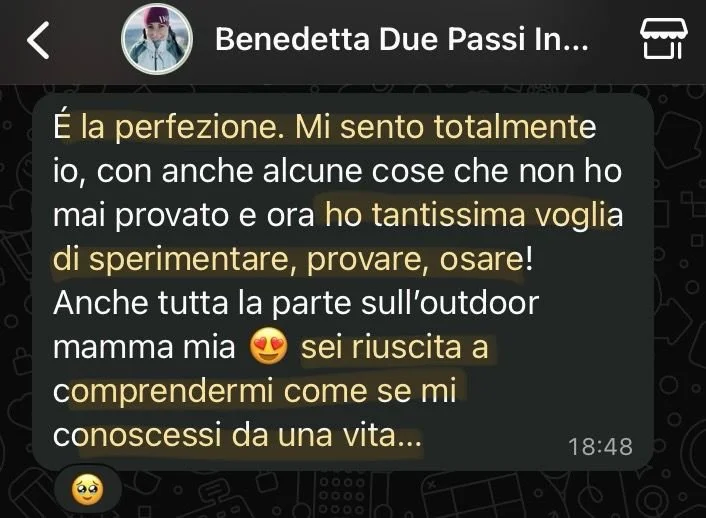Viewport: 706px width, 518px height.
Task: Click the phrase "di sperimentare, provare, osare"
Action: pyautogui.click(x=288, y=259)
